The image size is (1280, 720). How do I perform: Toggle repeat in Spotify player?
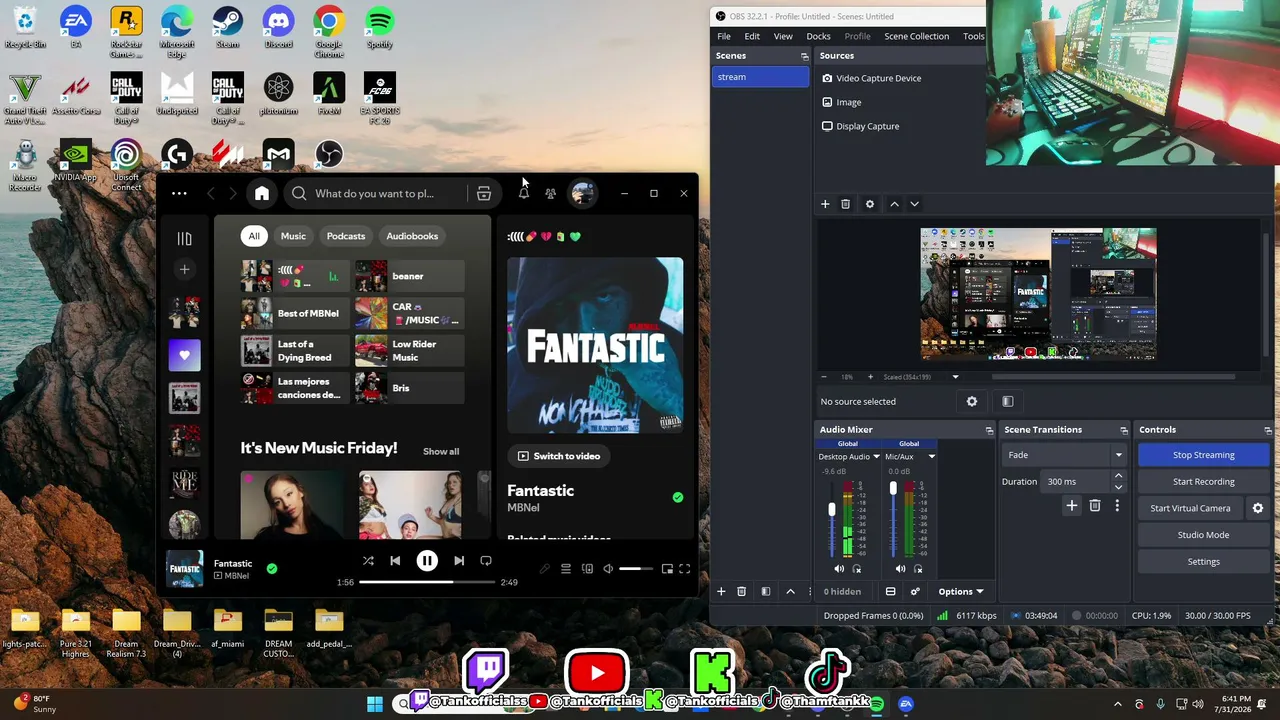click(486, 561)
